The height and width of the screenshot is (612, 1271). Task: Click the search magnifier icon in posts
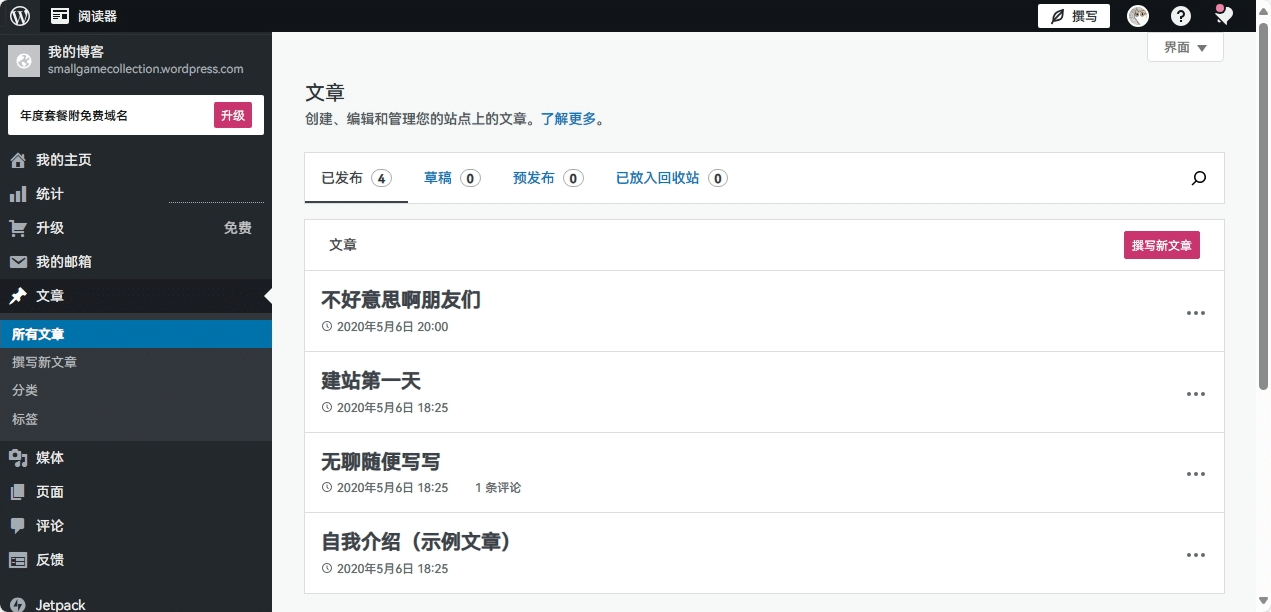point(1199,179)
